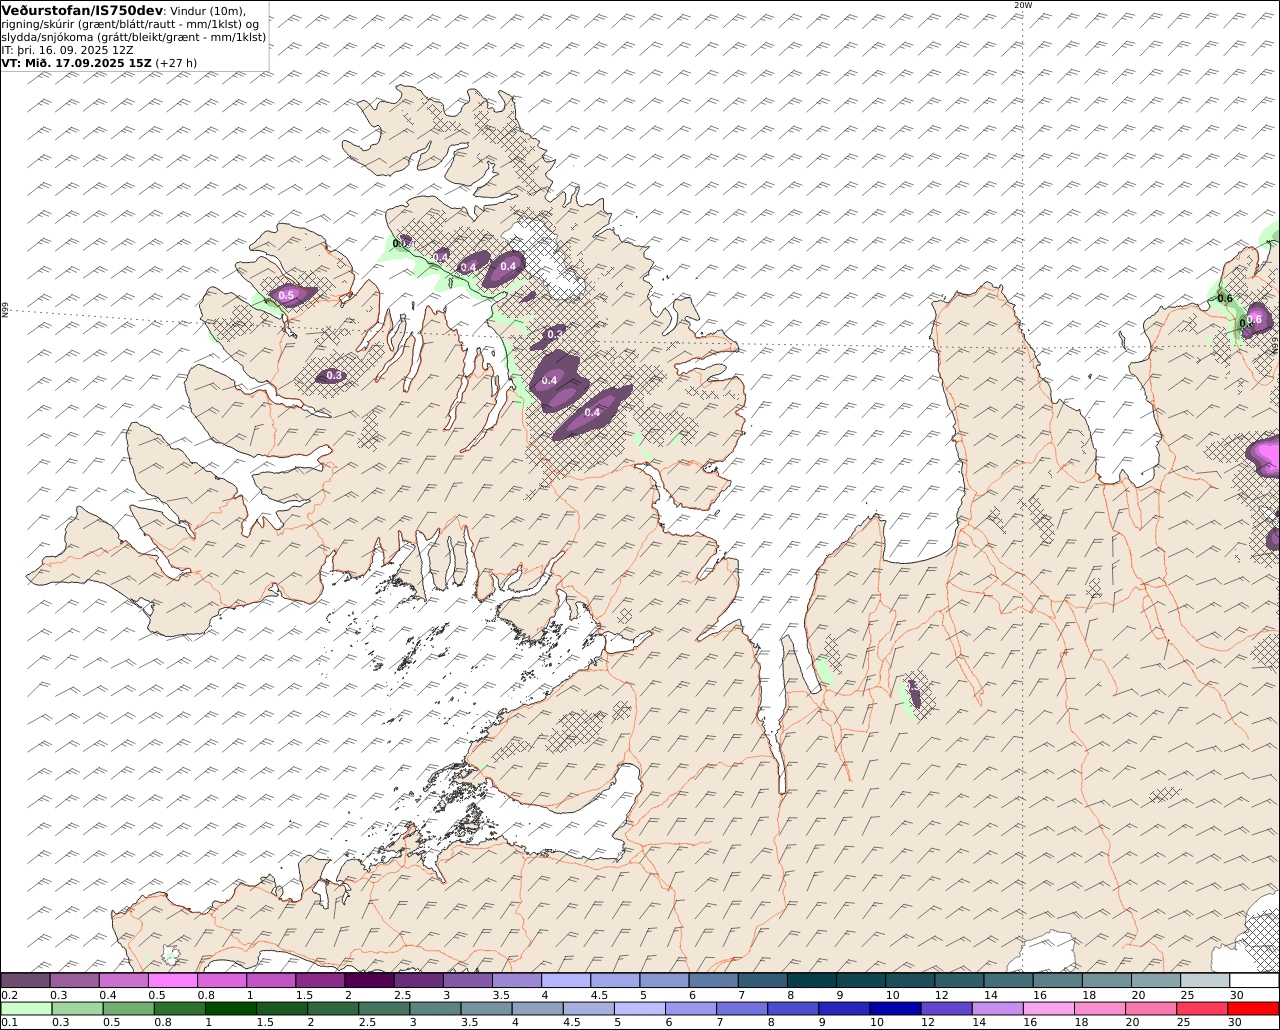Choose the lower-row legend swatch labeled 1.5
This screenshot has width=1280, height=1030.
[282, 1008]
